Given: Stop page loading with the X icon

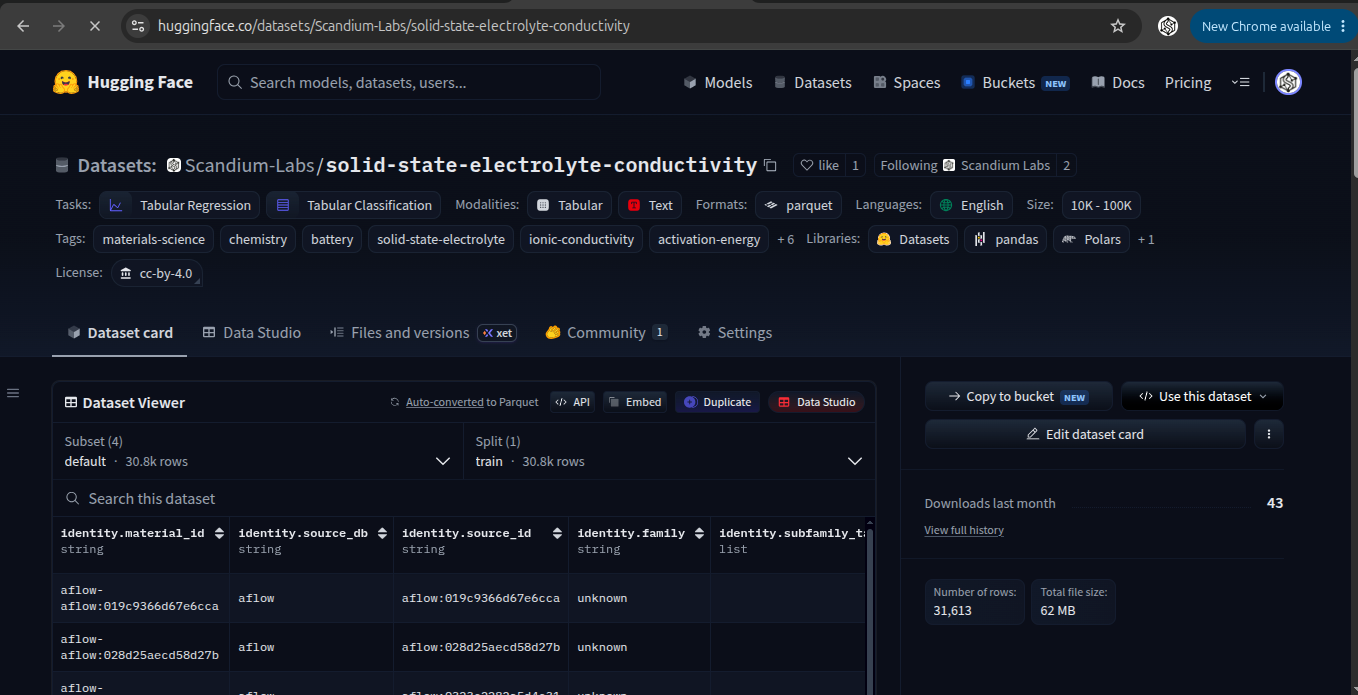Looking at the screenshot, I should (95, 26).
